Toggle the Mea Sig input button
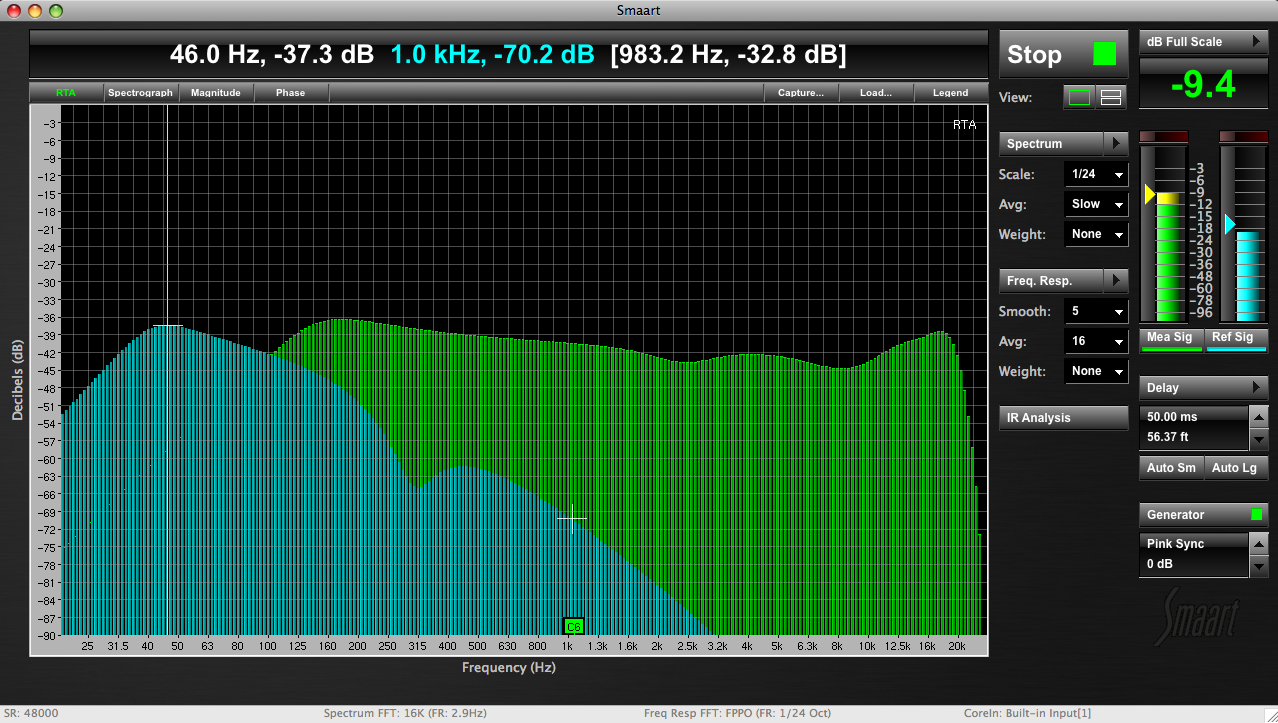Image resolution: width=1278 pixels, height=723 pixels. tap(1169, 338)
